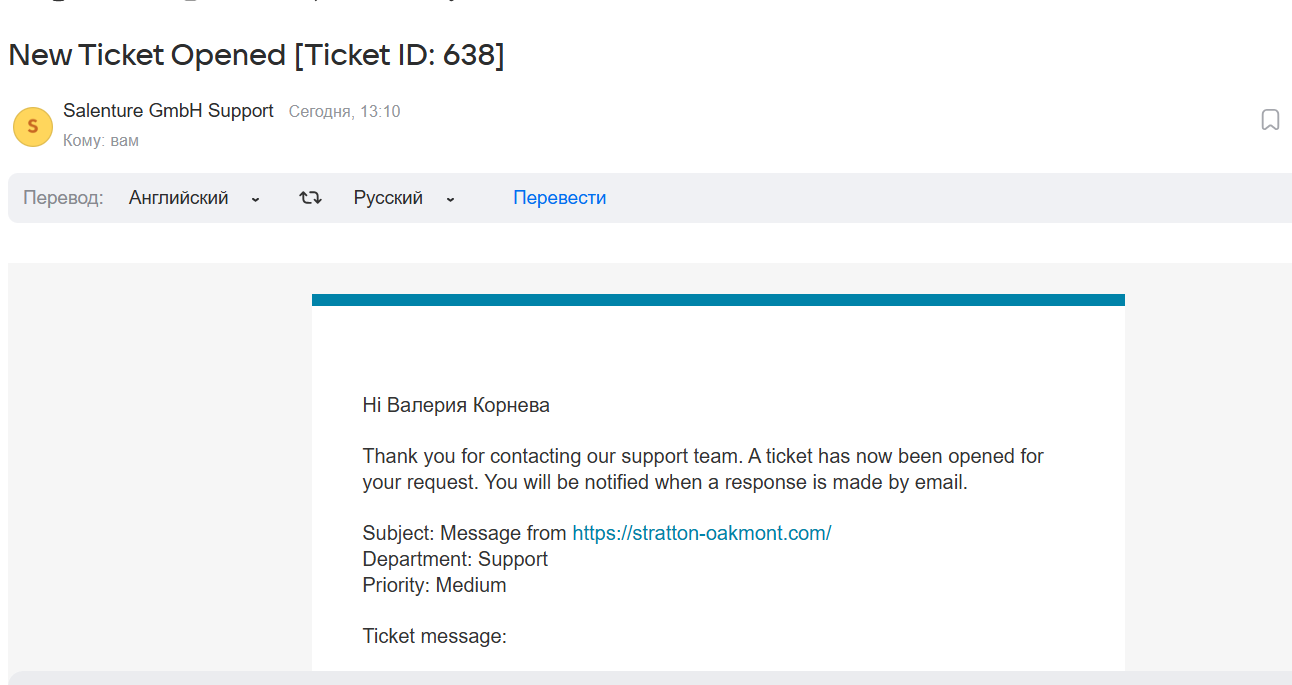Click the small chevron next to 'Английский'
This screenshot has height=685, width=1292.
tap(255, 199)
